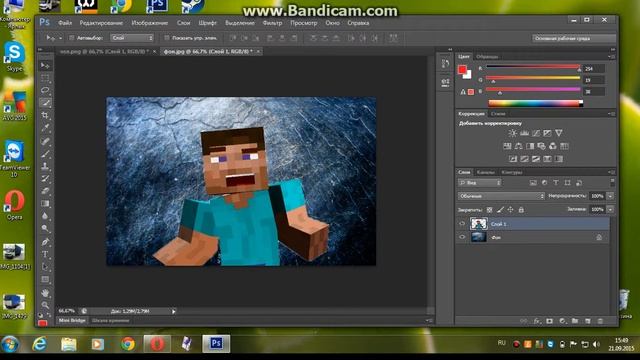640x360 pixels.
Task: Select the Dodge tool
Action: tap(45, 229)
